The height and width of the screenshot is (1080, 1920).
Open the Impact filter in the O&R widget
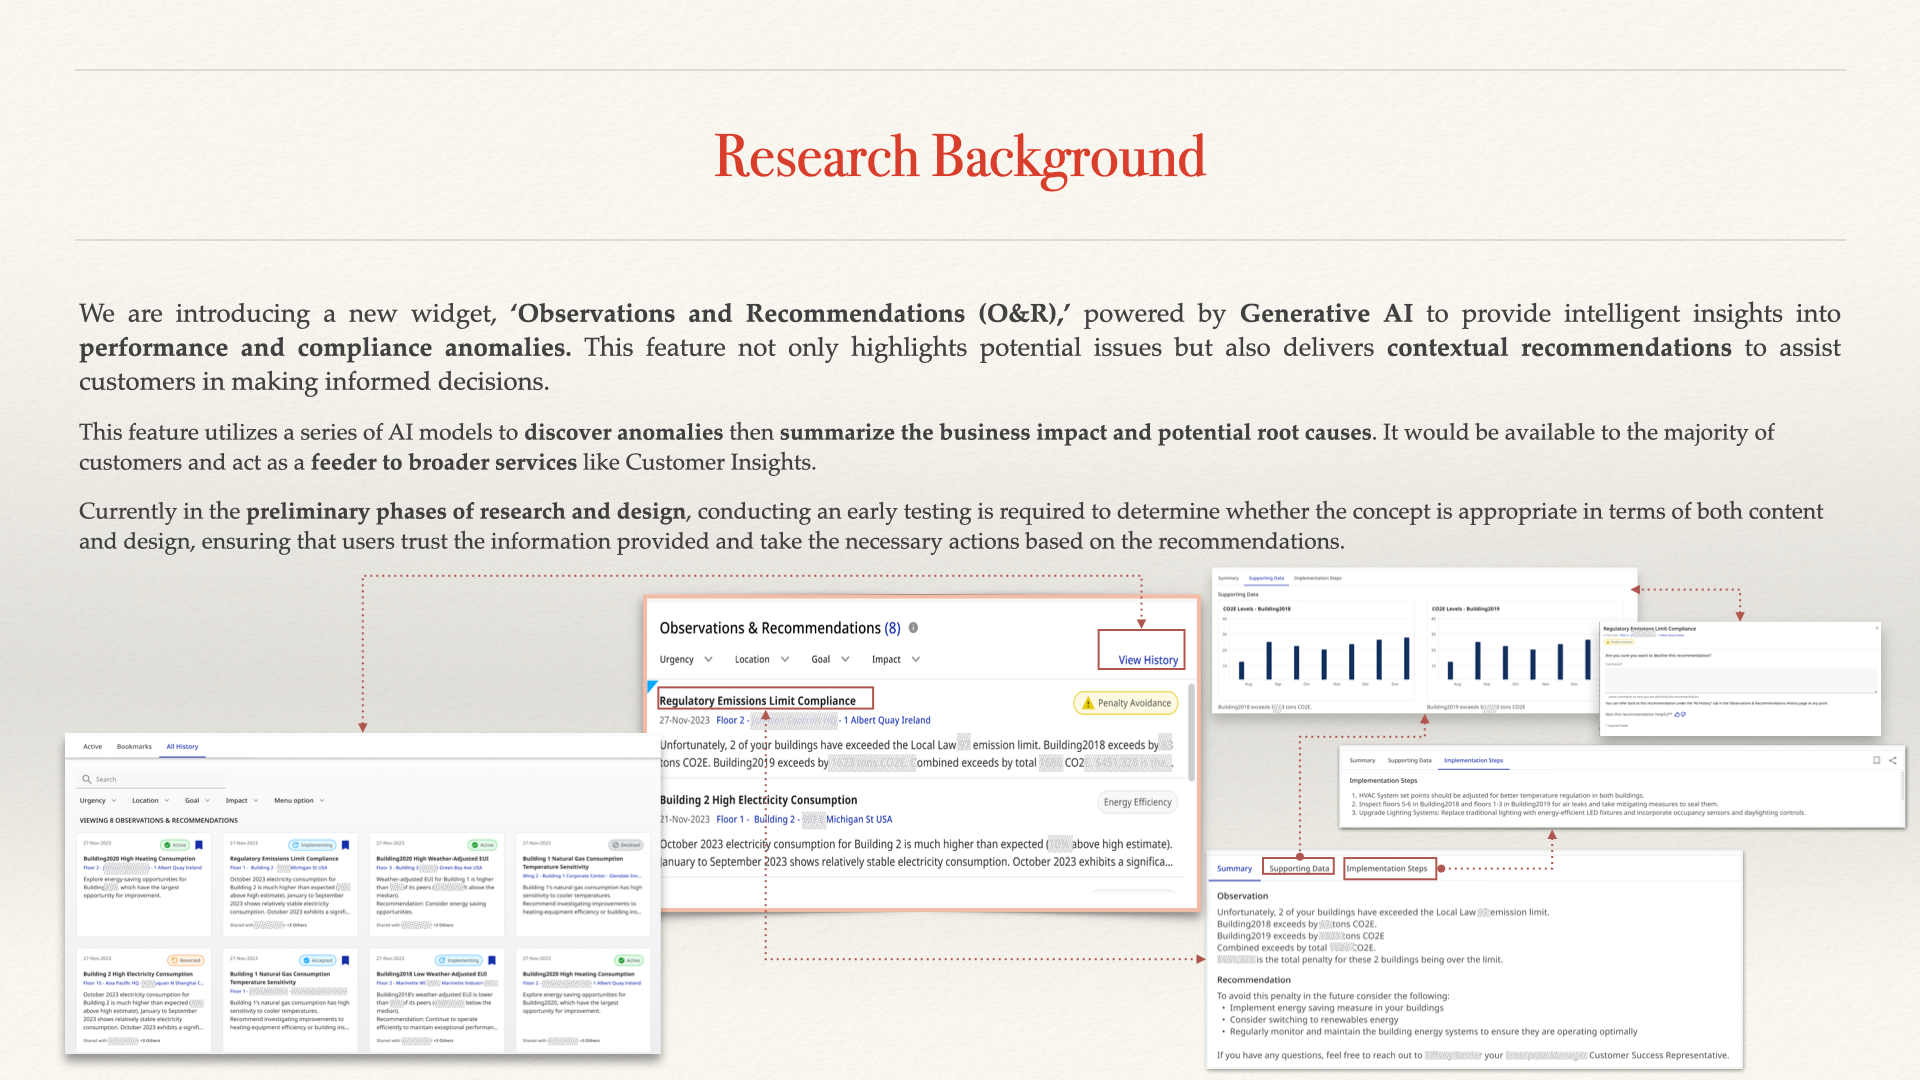pos(896,660)
